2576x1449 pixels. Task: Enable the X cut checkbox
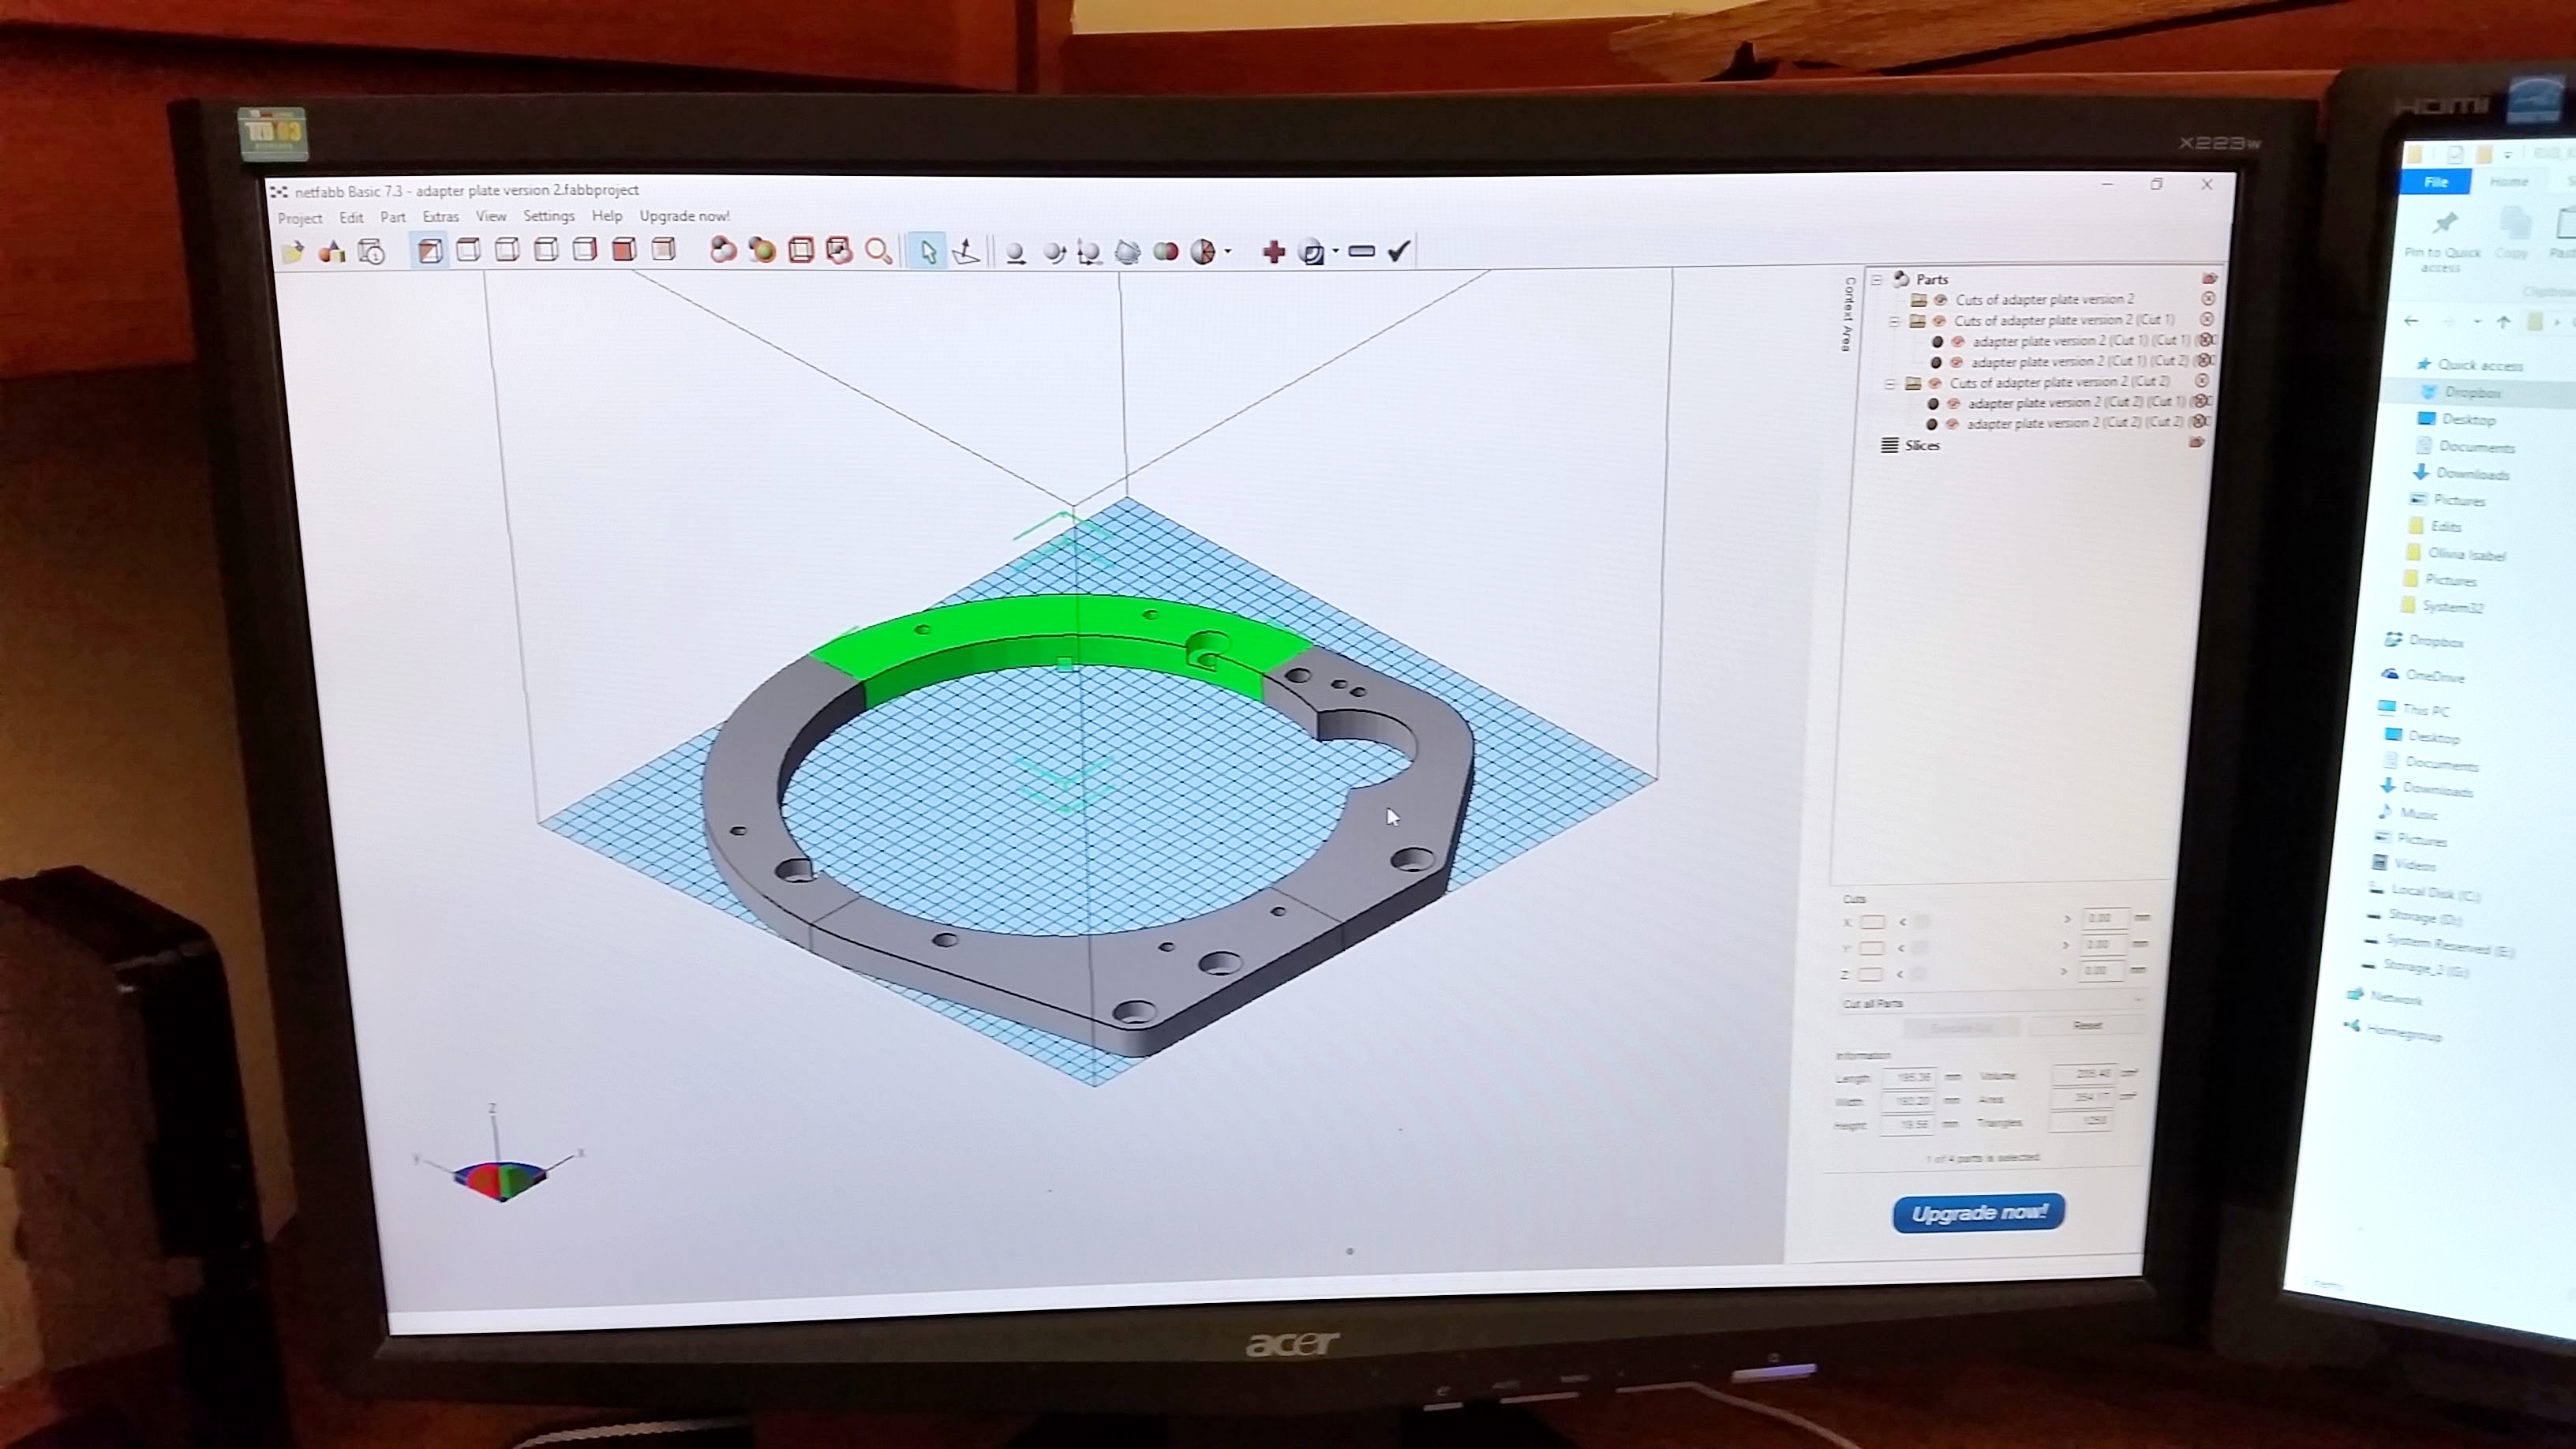click(x=1872, y=922)
